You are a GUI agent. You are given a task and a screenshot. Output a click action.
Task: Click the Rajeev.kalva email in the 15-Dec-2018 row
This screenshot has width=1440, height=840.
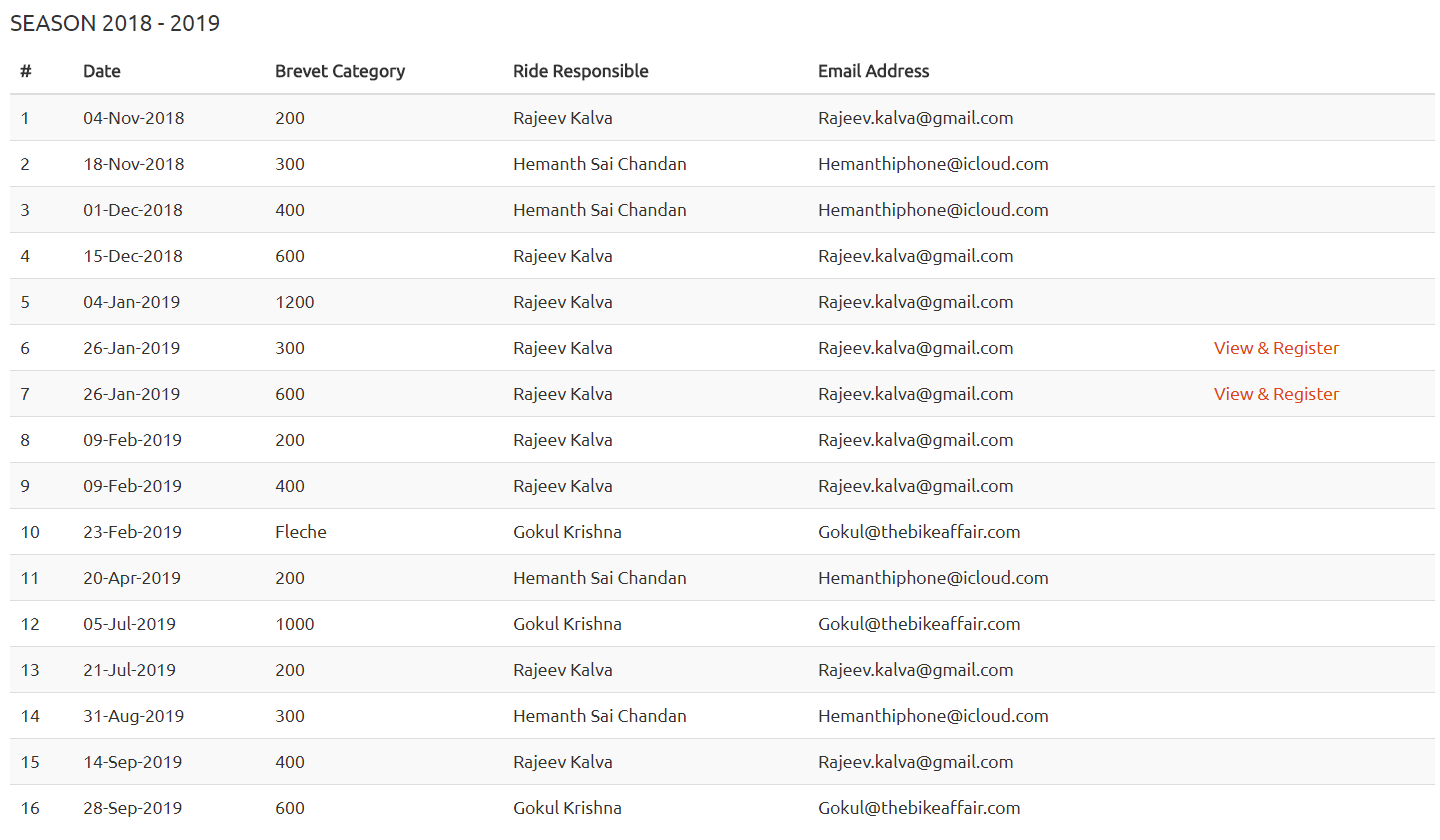916,256
